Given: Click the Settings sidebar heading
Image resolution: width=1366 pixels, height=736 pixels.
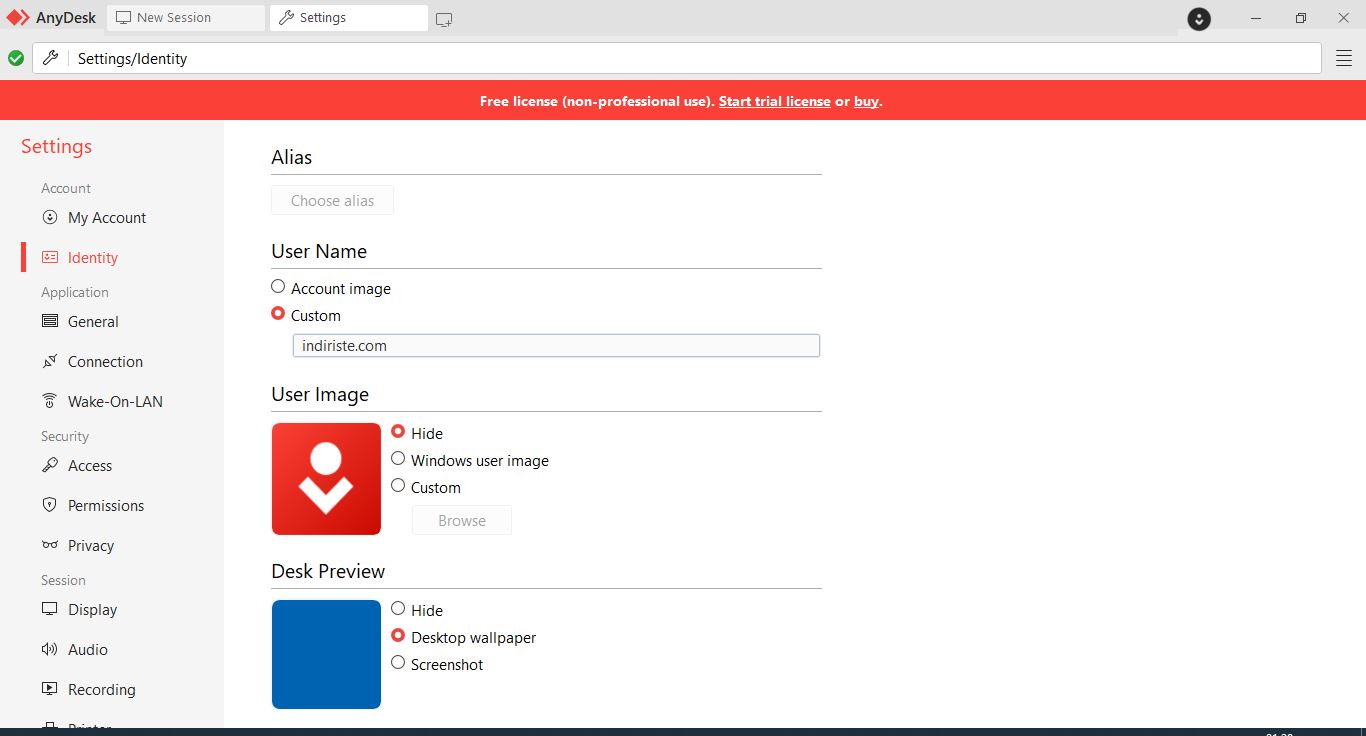Looking at the screenshot, I should pyautogui.click(x=56, y=146).
